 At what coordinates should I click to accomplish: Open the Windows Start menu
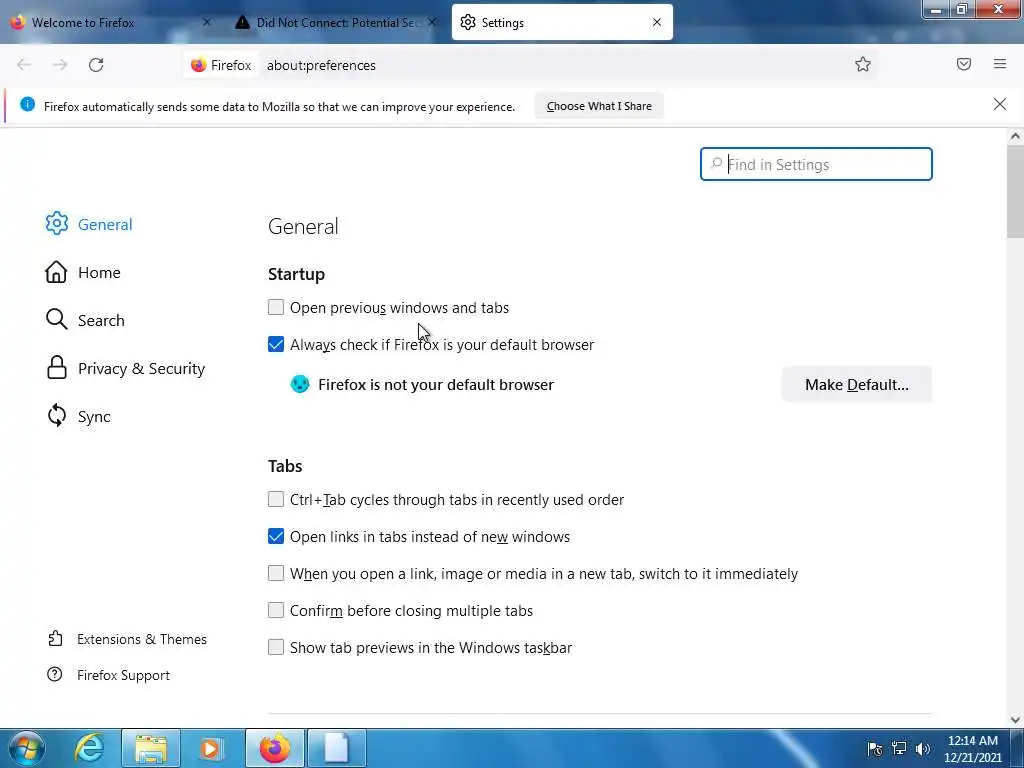click(26, 748)
